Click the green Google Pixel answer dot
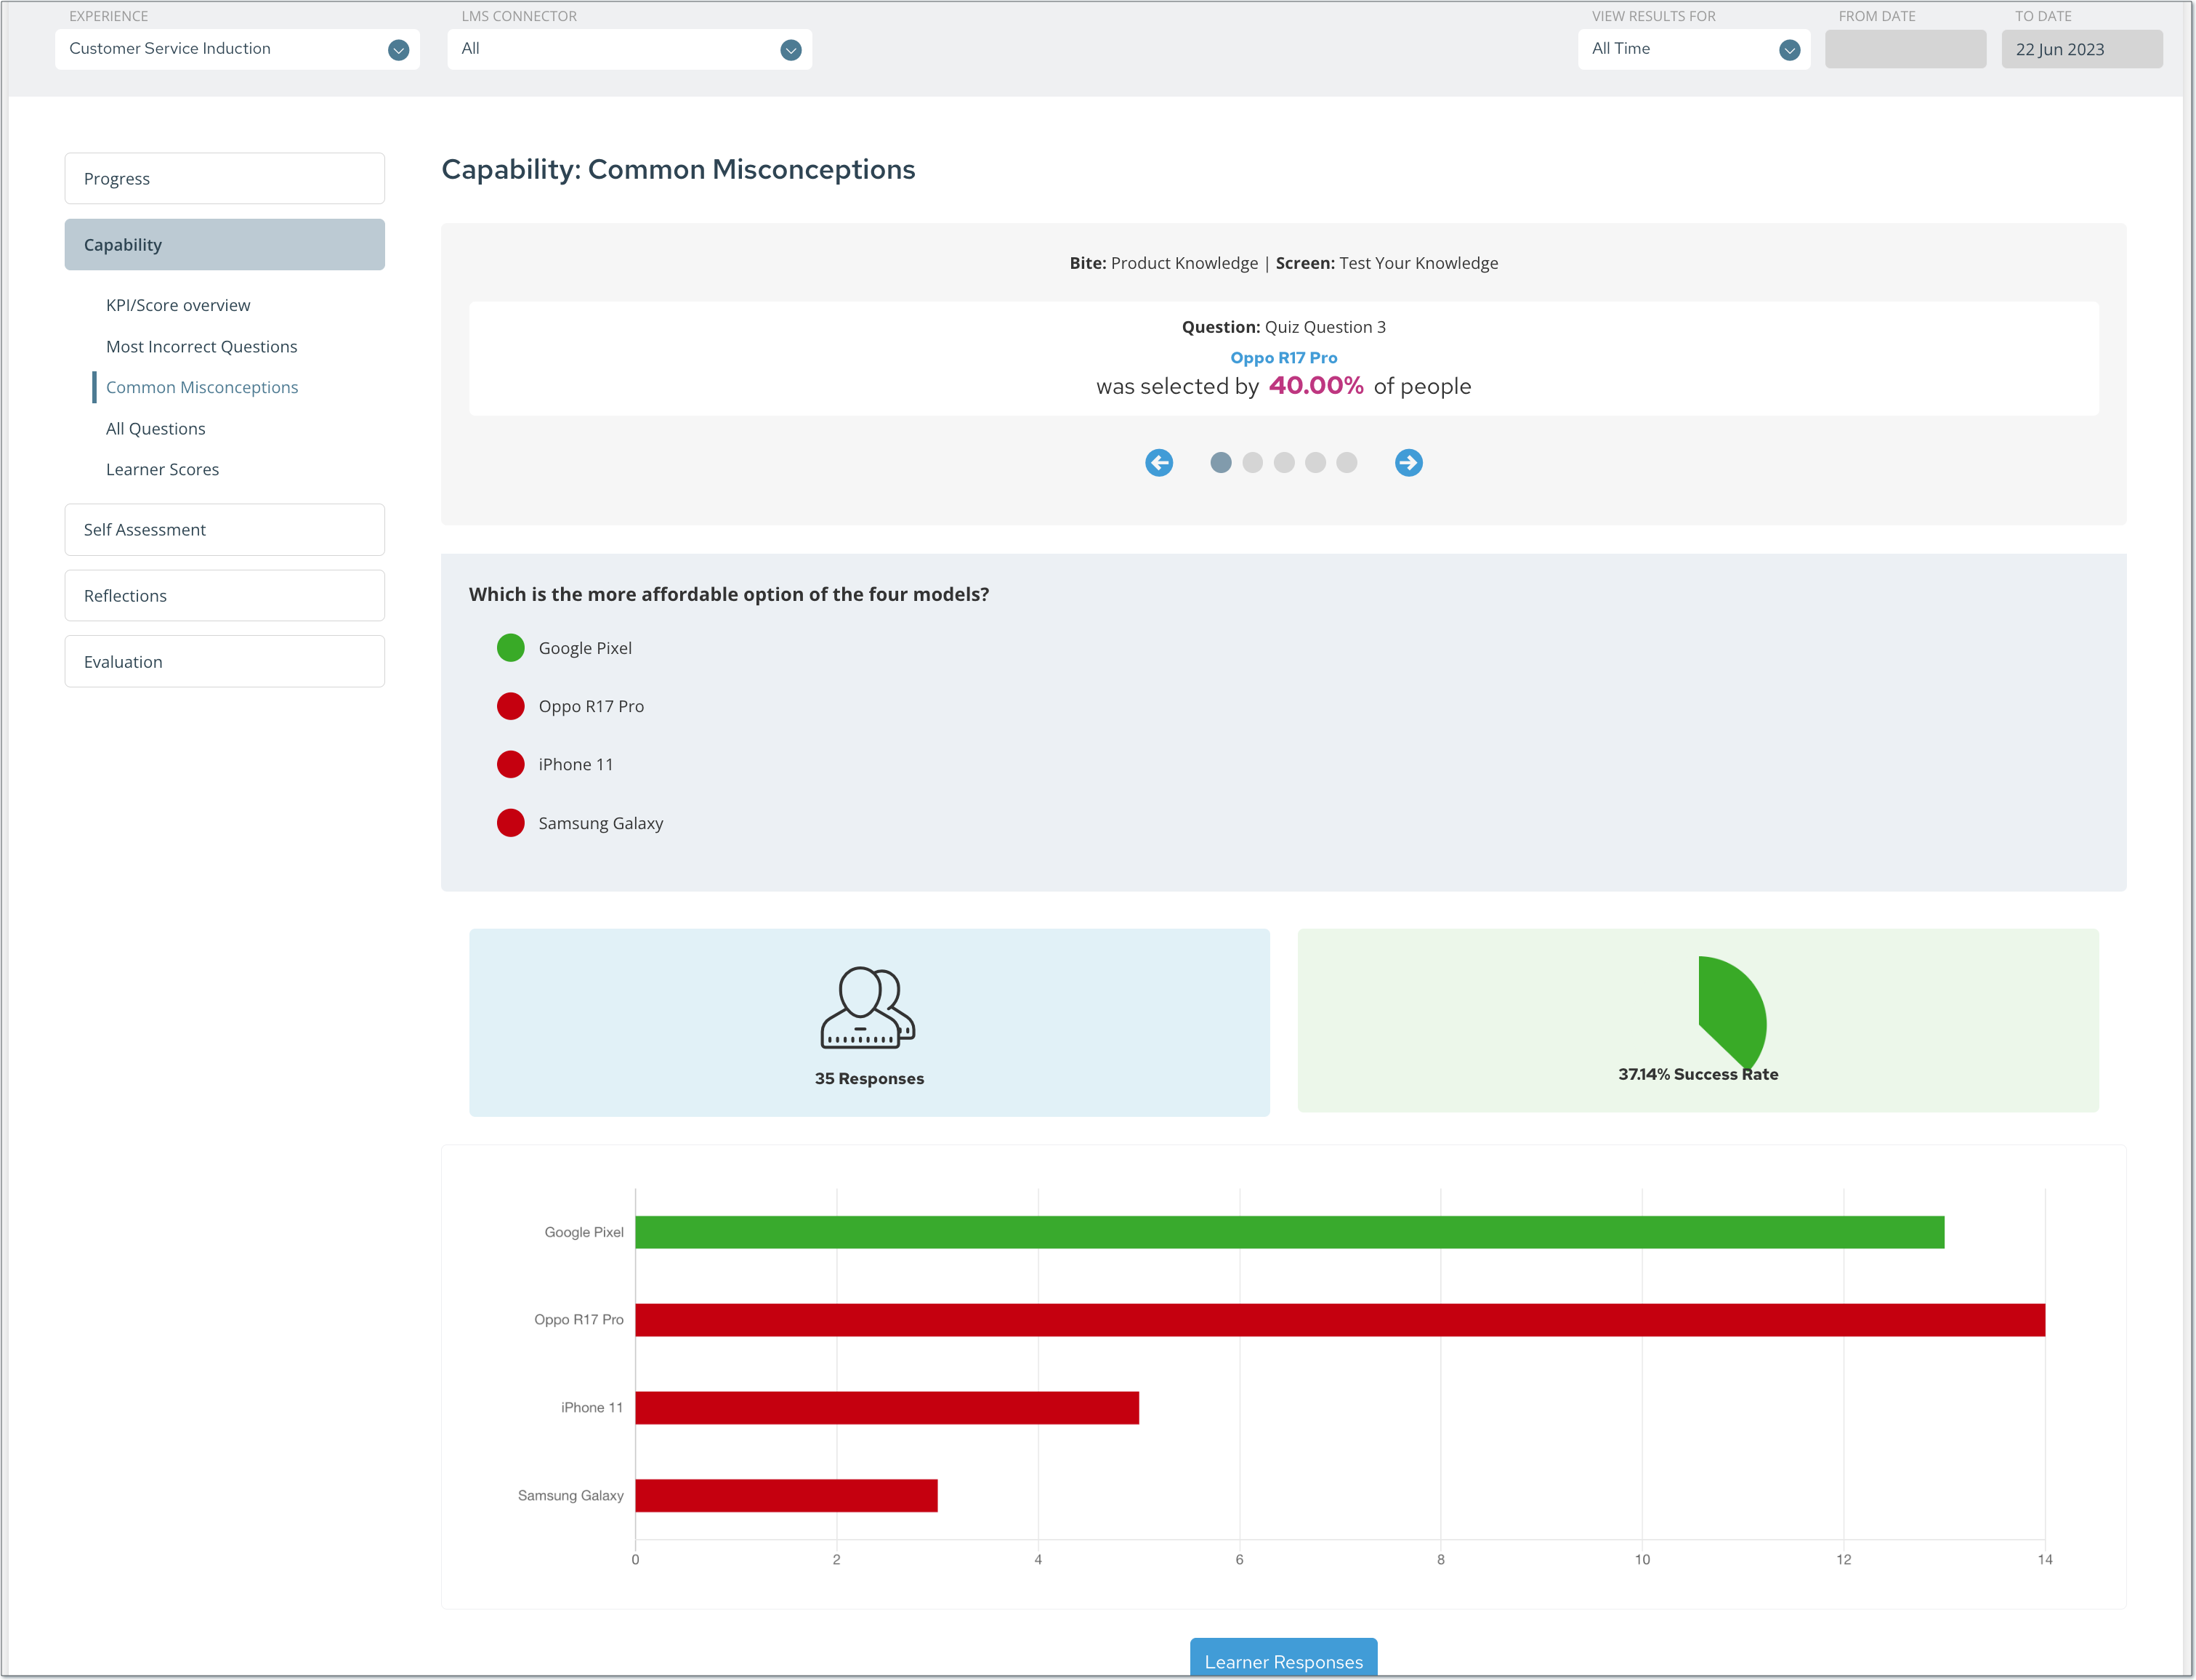The width and height of the screenshot is (2196, 1680). tap(510, 648)
